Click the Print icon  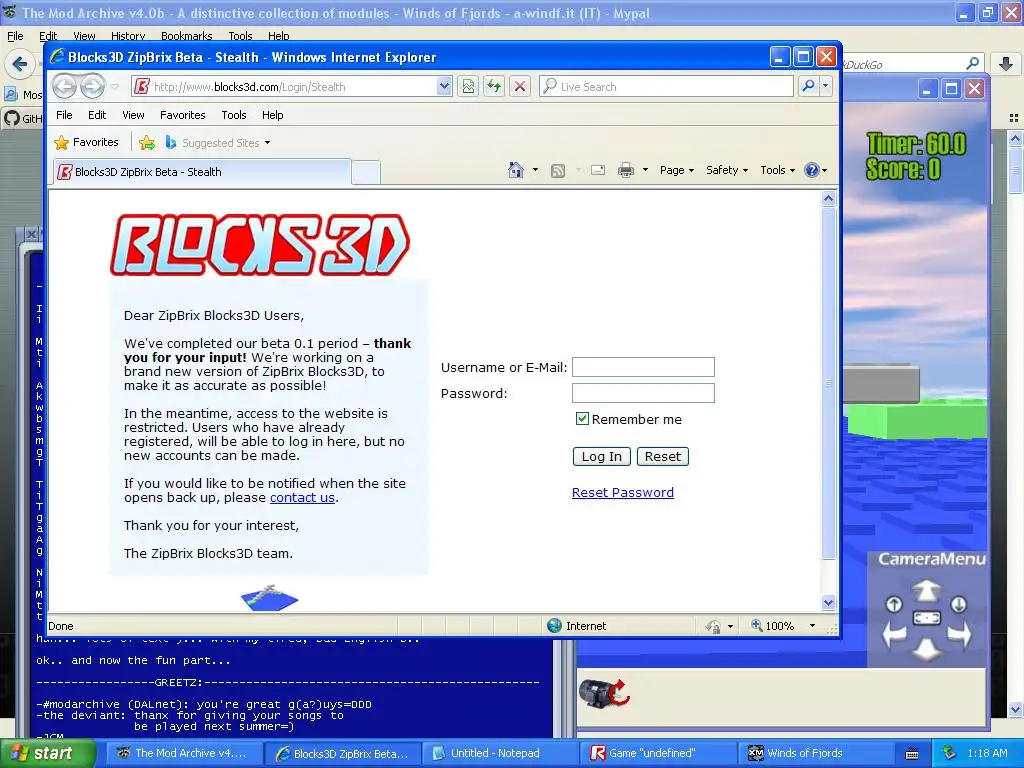tap(626, 170)
